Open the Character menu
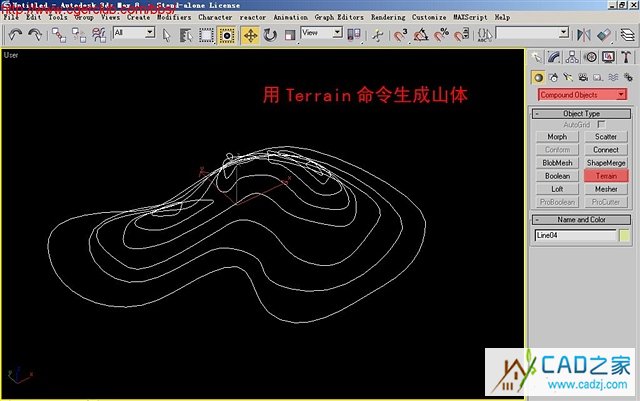 tap(215, 17)
